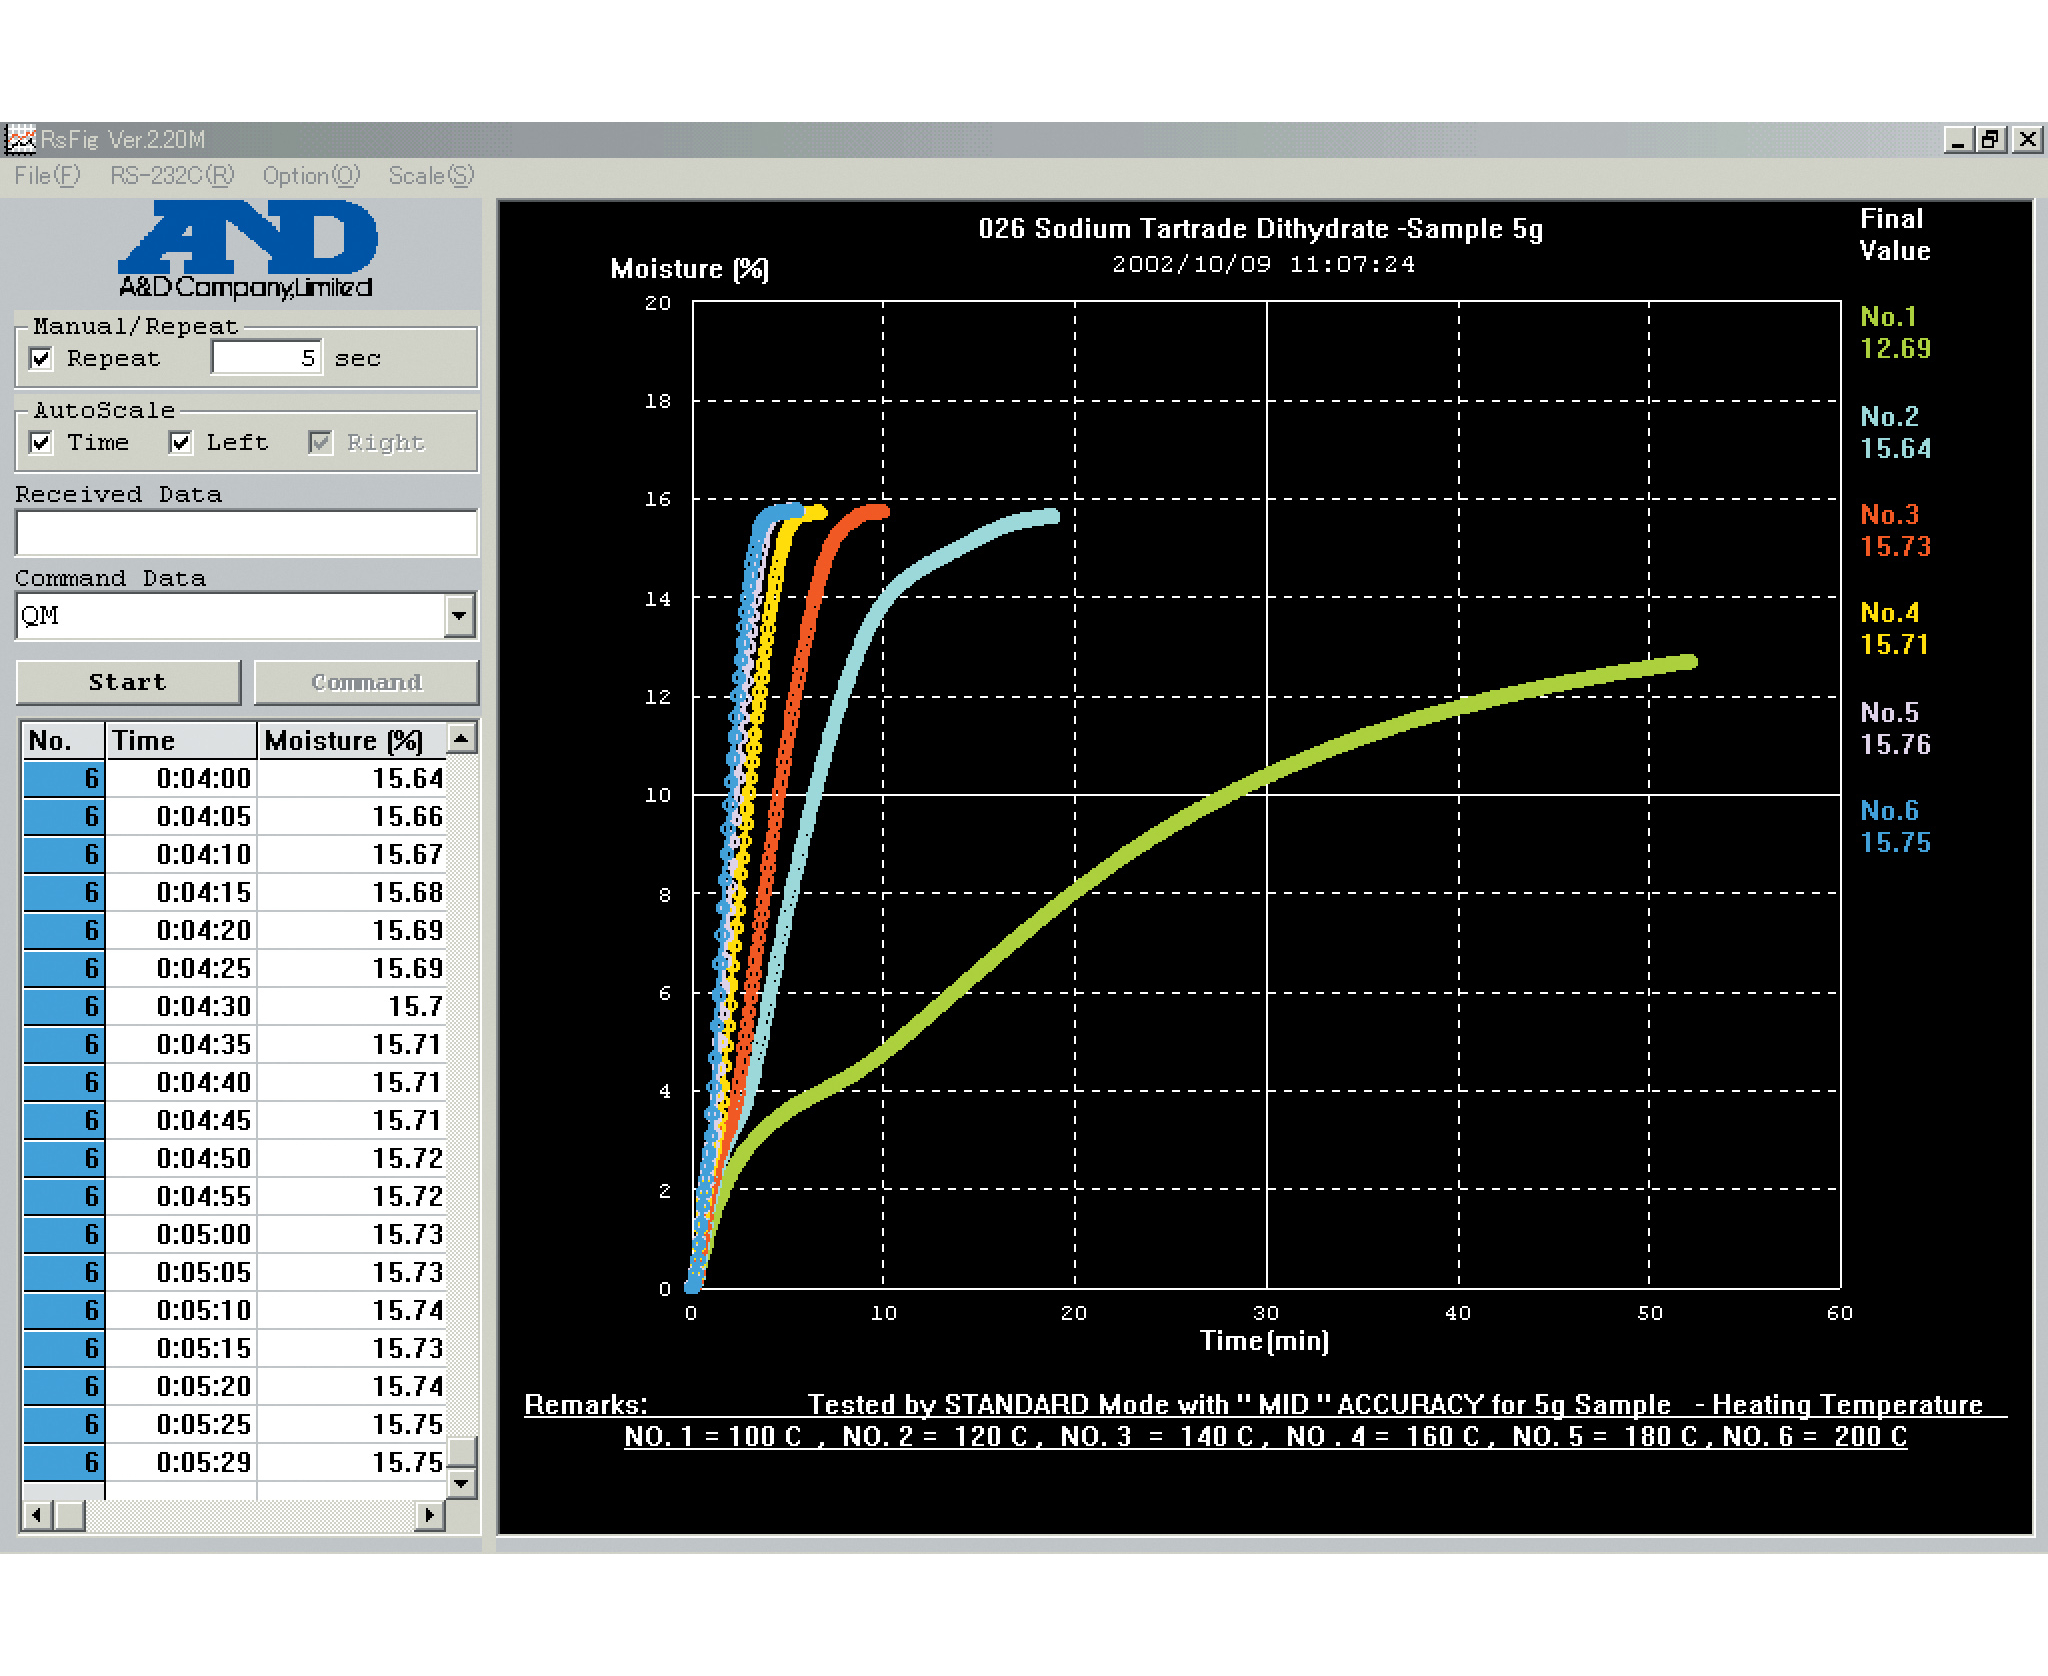Click table scroll down arrow
The width and height of the screenshot is (2048, 1676).
point(461,1483)
